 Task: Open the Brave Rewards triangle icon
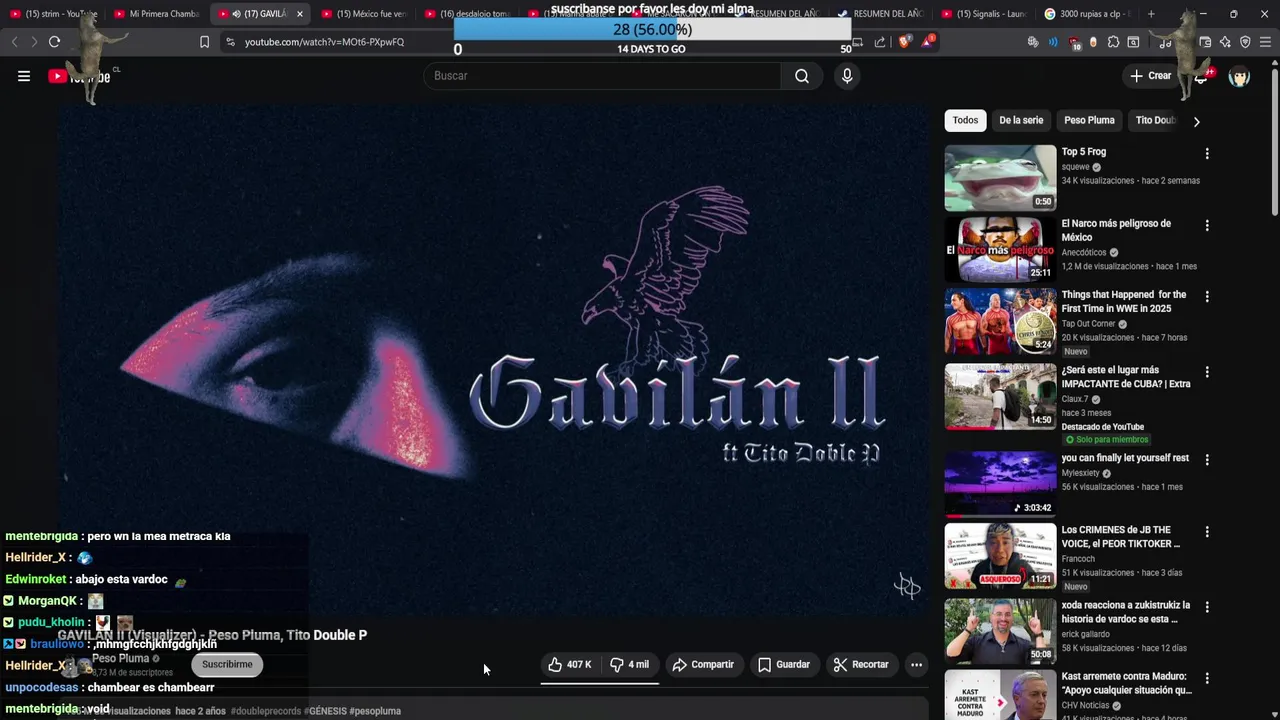[x=928, y=42]
